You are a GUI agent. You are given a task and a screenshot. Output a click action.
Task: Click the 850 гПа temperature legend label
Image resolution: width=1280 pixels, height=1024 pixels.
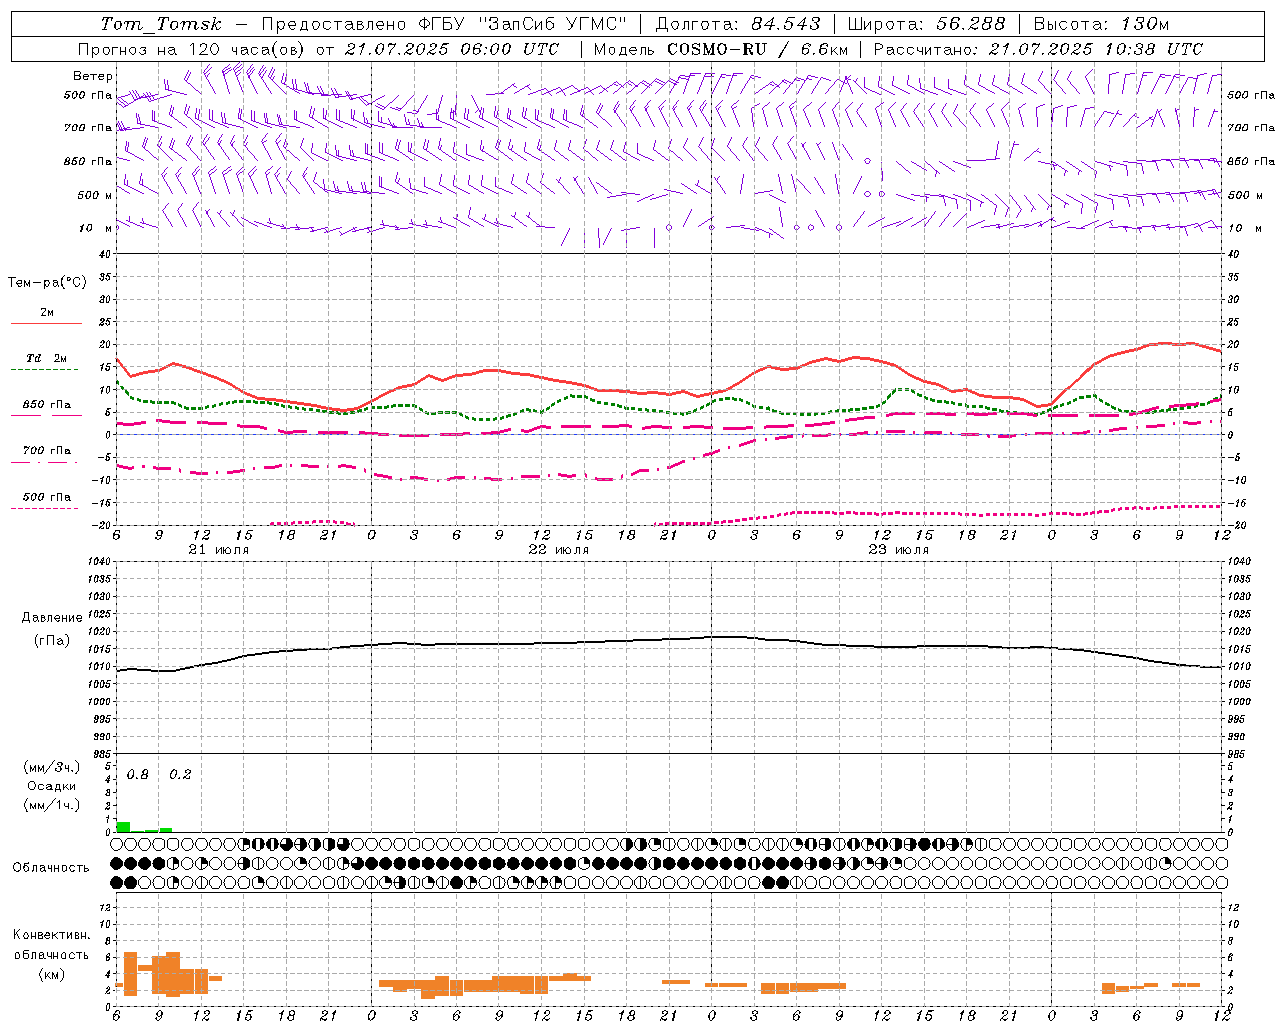46,405
